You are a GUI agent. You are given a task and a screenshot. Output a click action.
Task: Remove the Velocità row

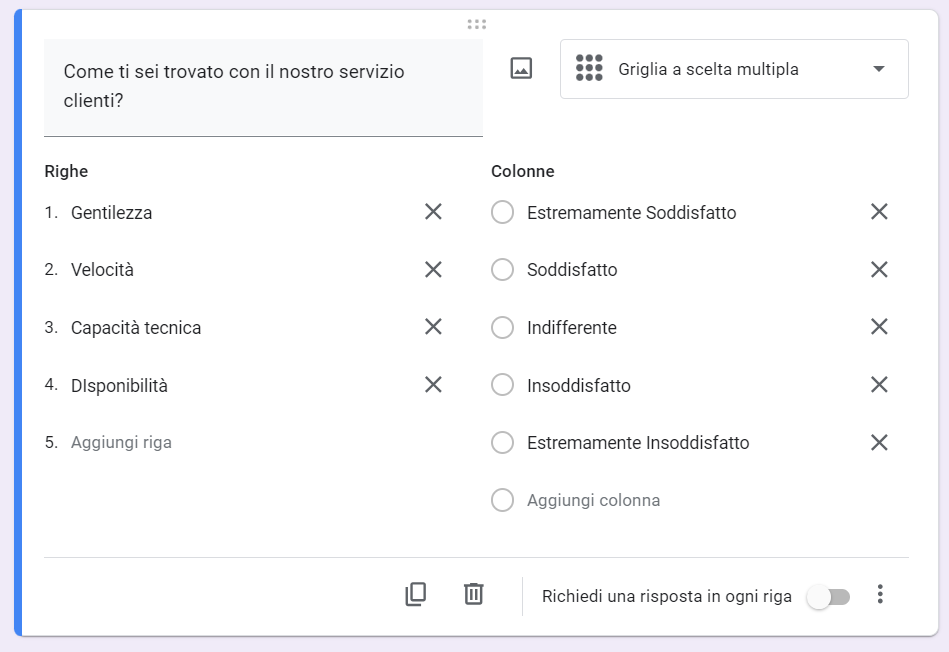(433, 270)
